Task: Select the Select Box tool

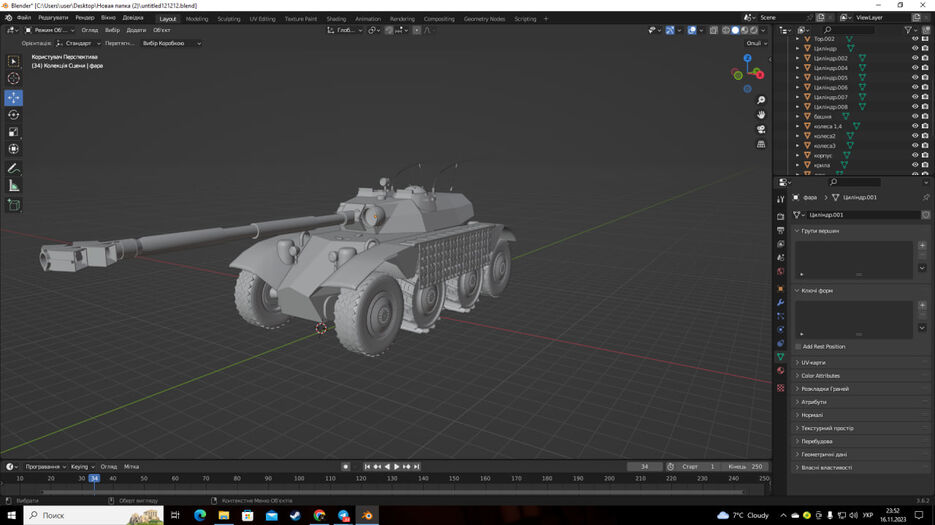Action: (14, 61)
